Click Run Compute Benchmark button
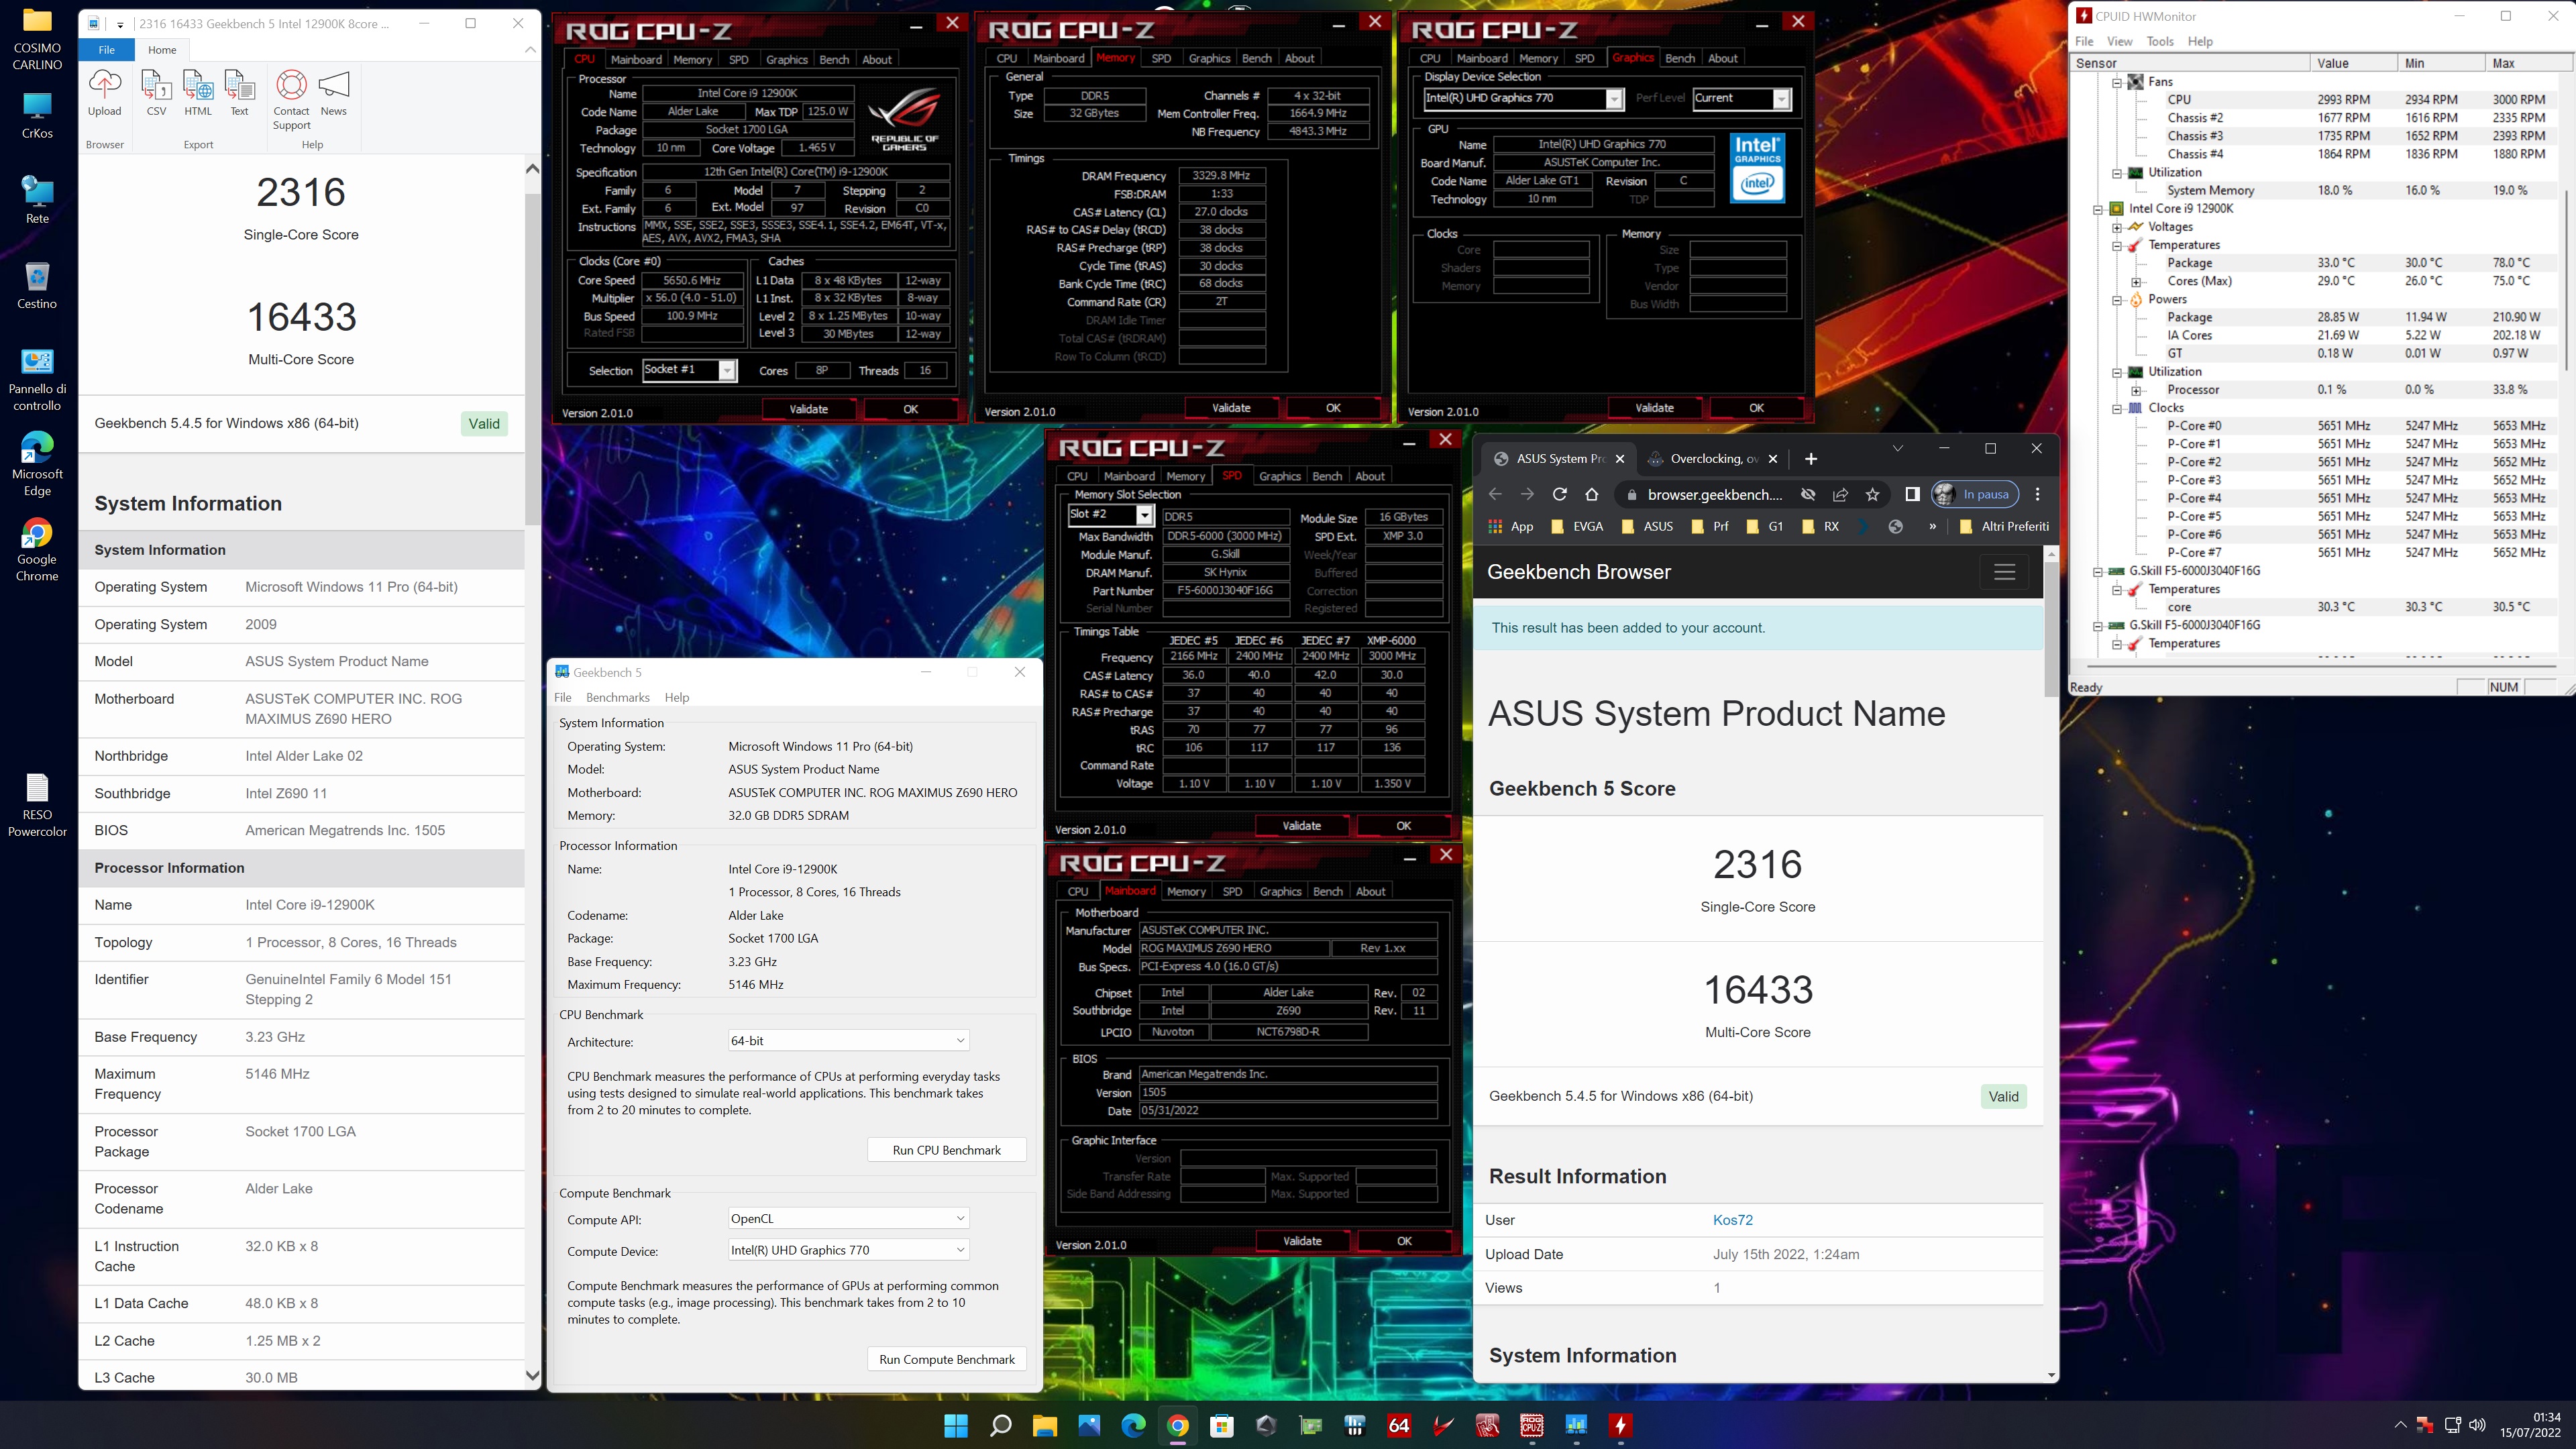Image resolution: width=2576 pixels, height=1449 pixels. click(946, 1359)
